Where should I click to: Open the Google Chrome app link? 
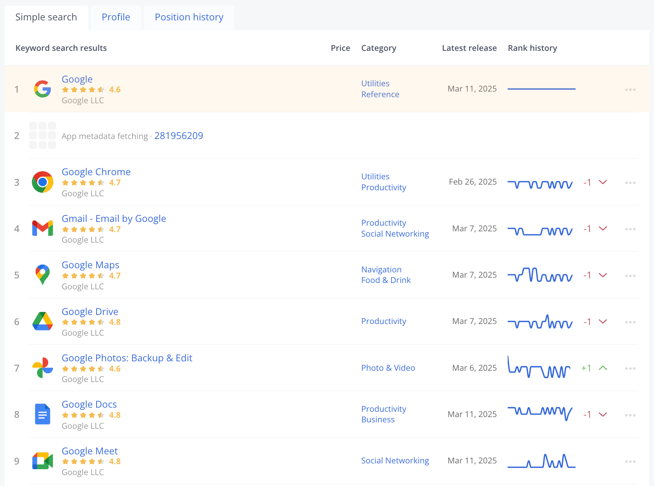click(x=96, y=172)
